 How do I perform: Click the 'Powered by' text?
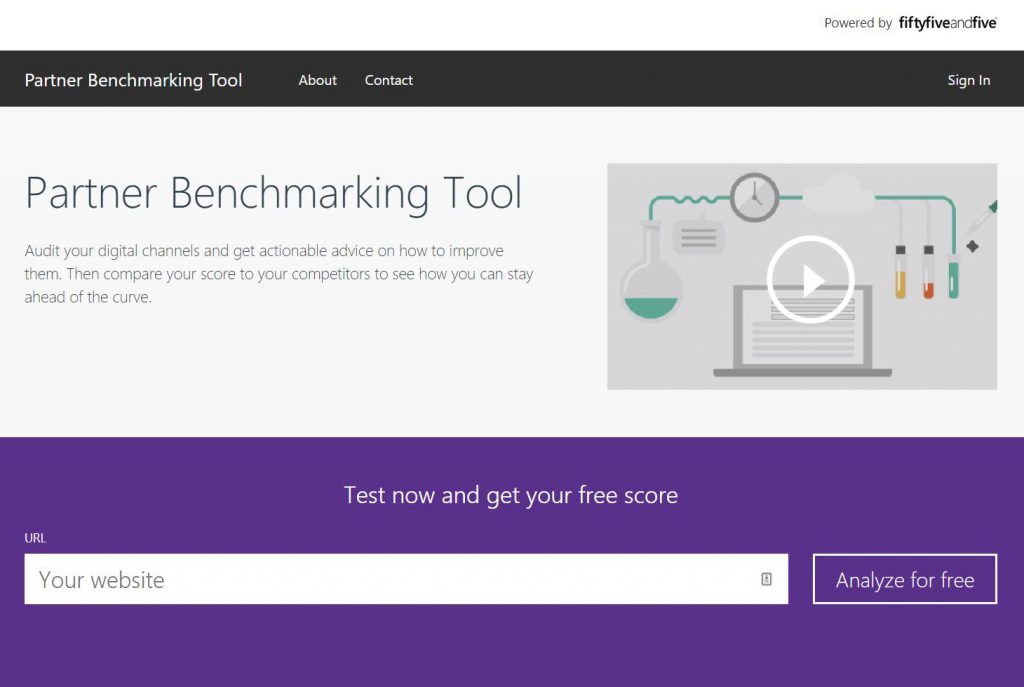[x=857, y=24]
